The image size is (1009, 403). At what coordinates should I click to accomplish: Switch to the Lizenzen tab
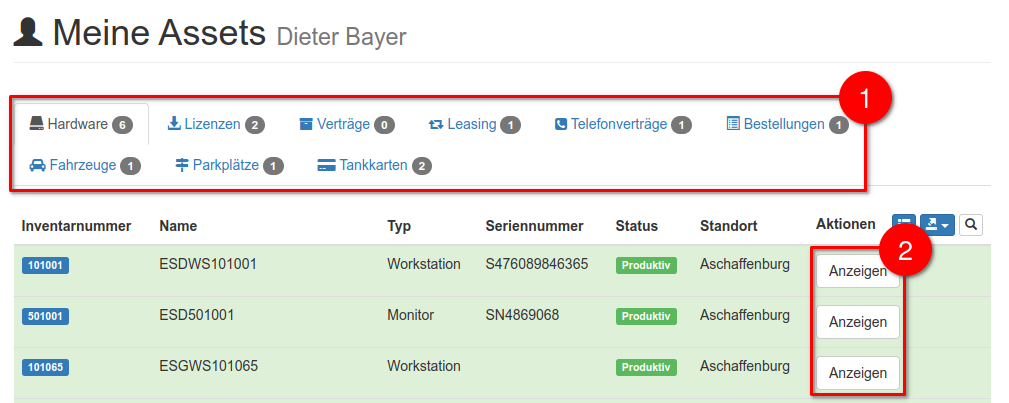pos(215,125)
